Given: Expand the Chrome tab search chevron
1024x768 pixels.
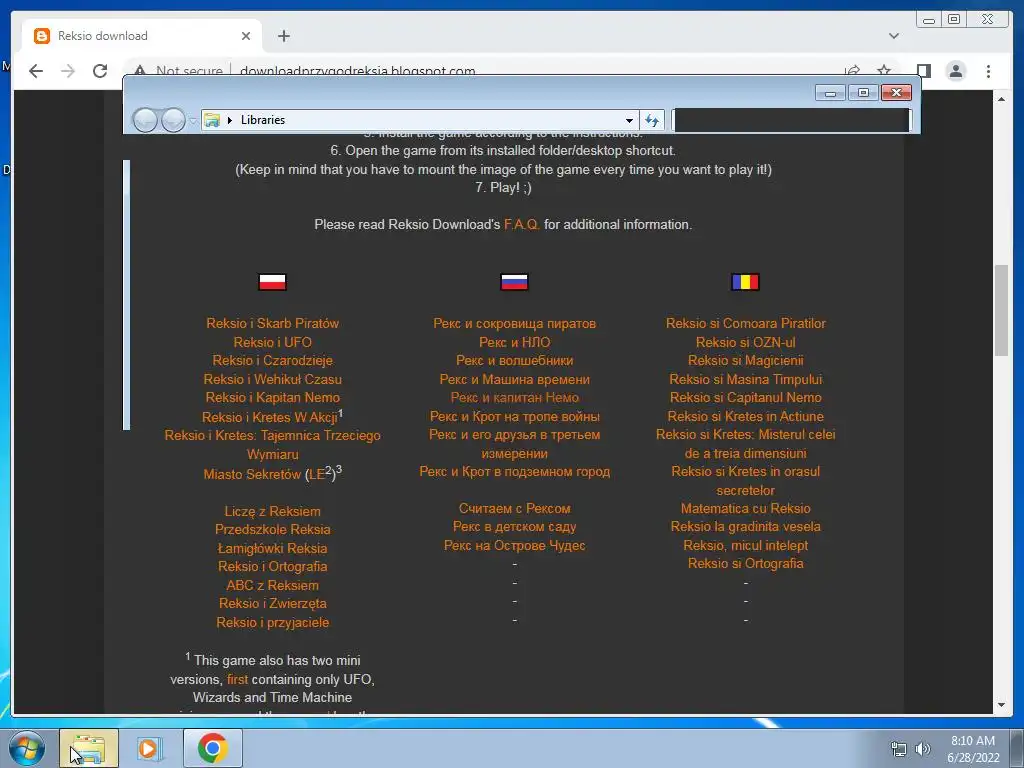Looking at the screenshot, I should click(894, 36).
